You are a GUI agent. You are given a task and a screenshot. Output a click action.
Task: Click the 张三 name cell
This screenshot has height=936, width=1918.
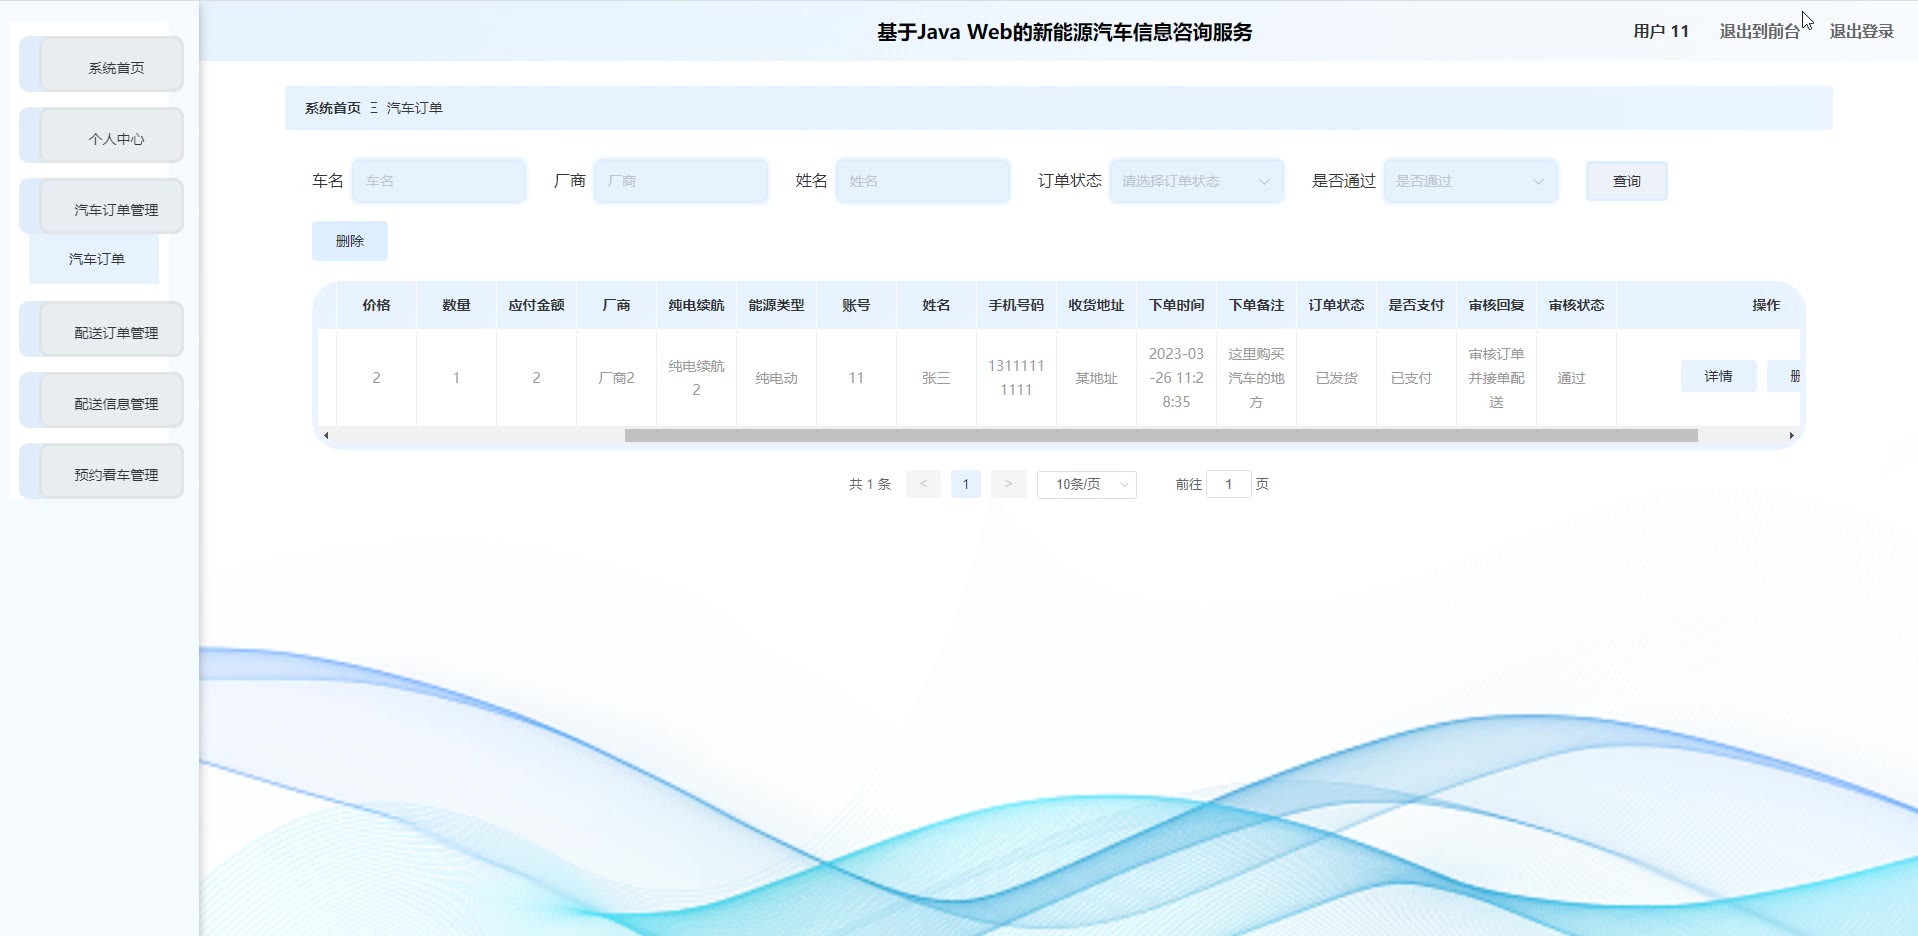click(936, 378)
